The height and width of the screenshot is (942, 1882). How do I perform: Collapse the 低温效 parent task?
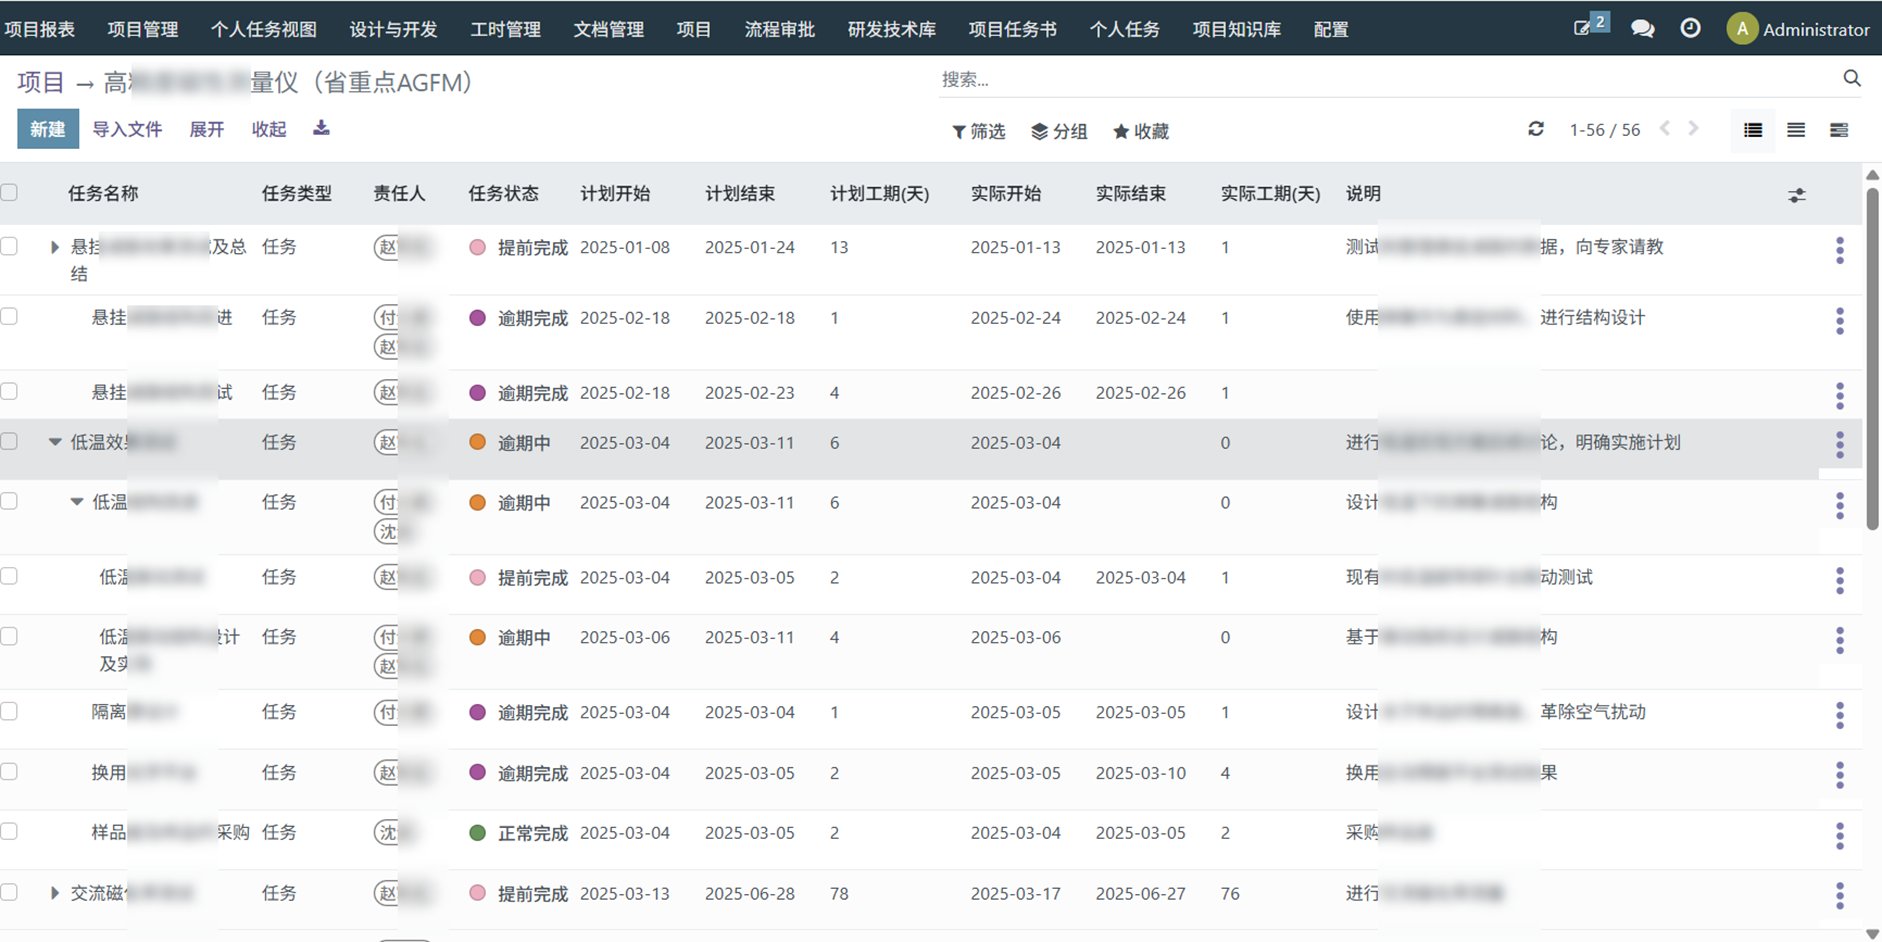tap(55, 442)
